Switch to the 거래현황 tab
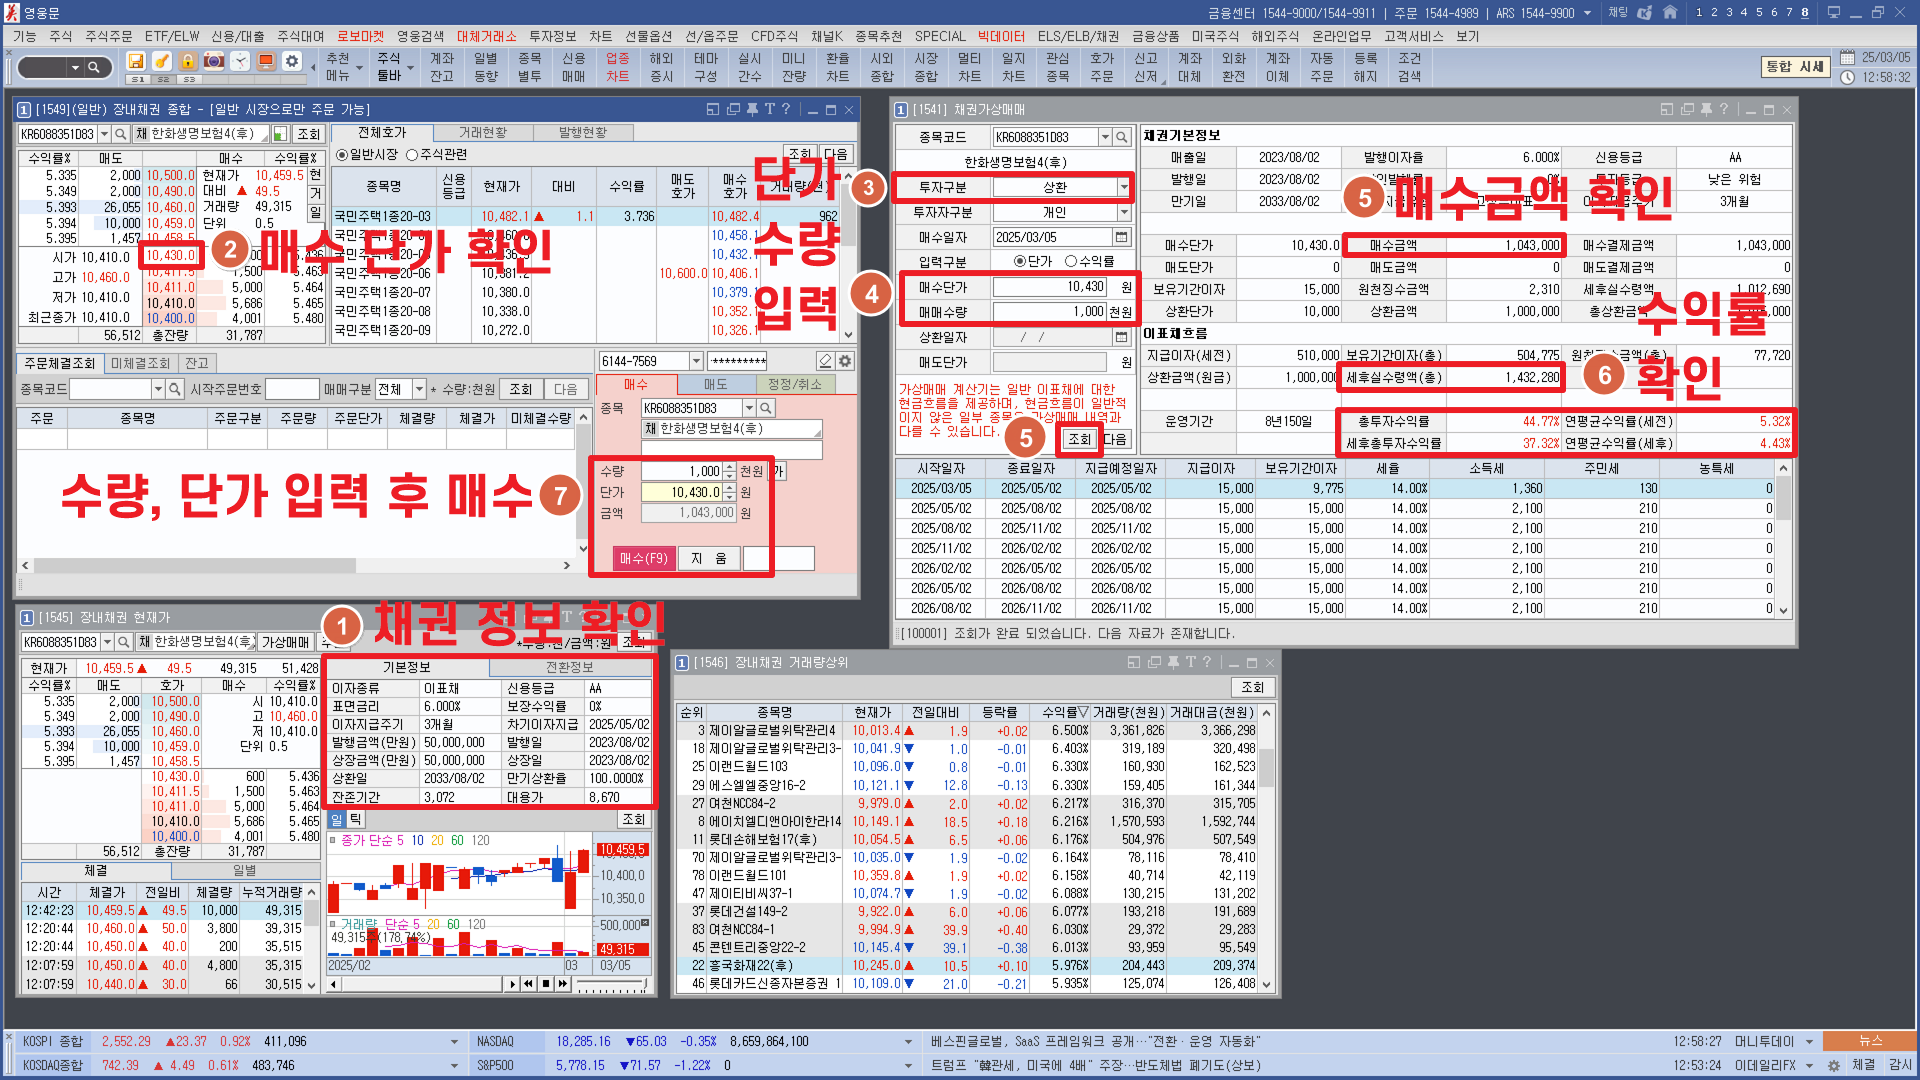Screen dimensions: 1920x1080 [483, 132]
